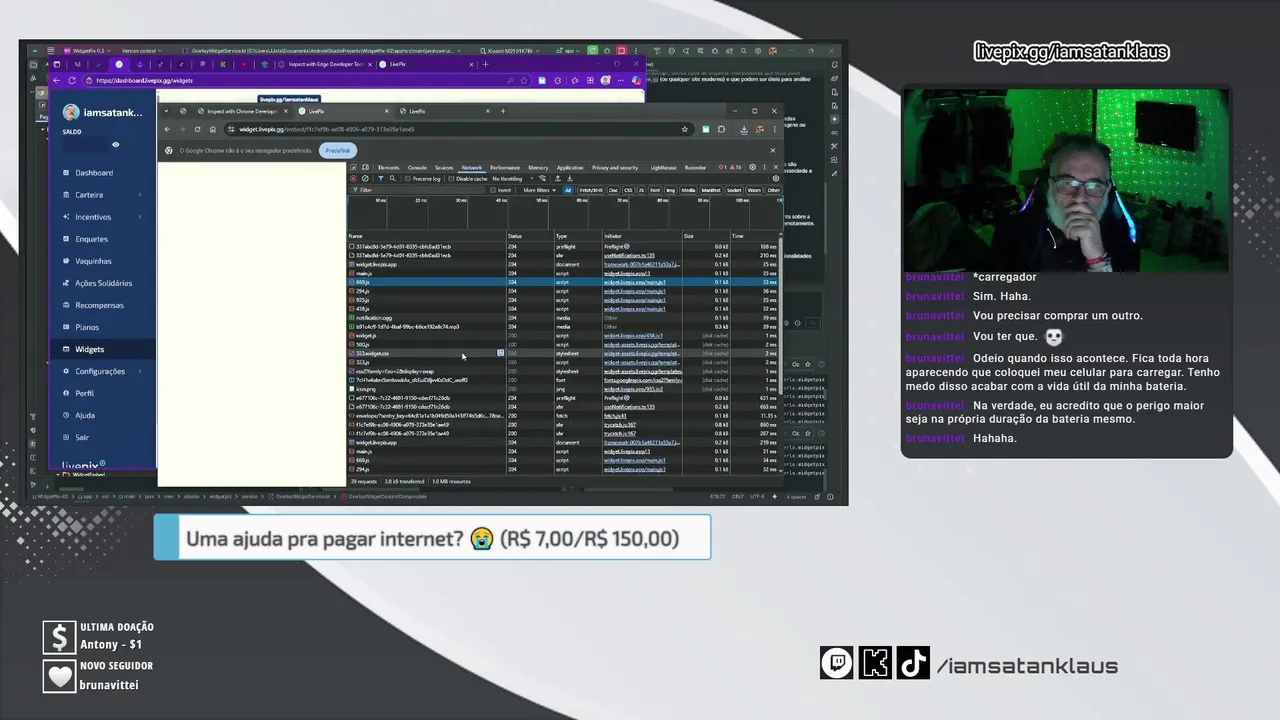Select the 669.js request row
Screen dimensions: 1280x720
point(563,282)
